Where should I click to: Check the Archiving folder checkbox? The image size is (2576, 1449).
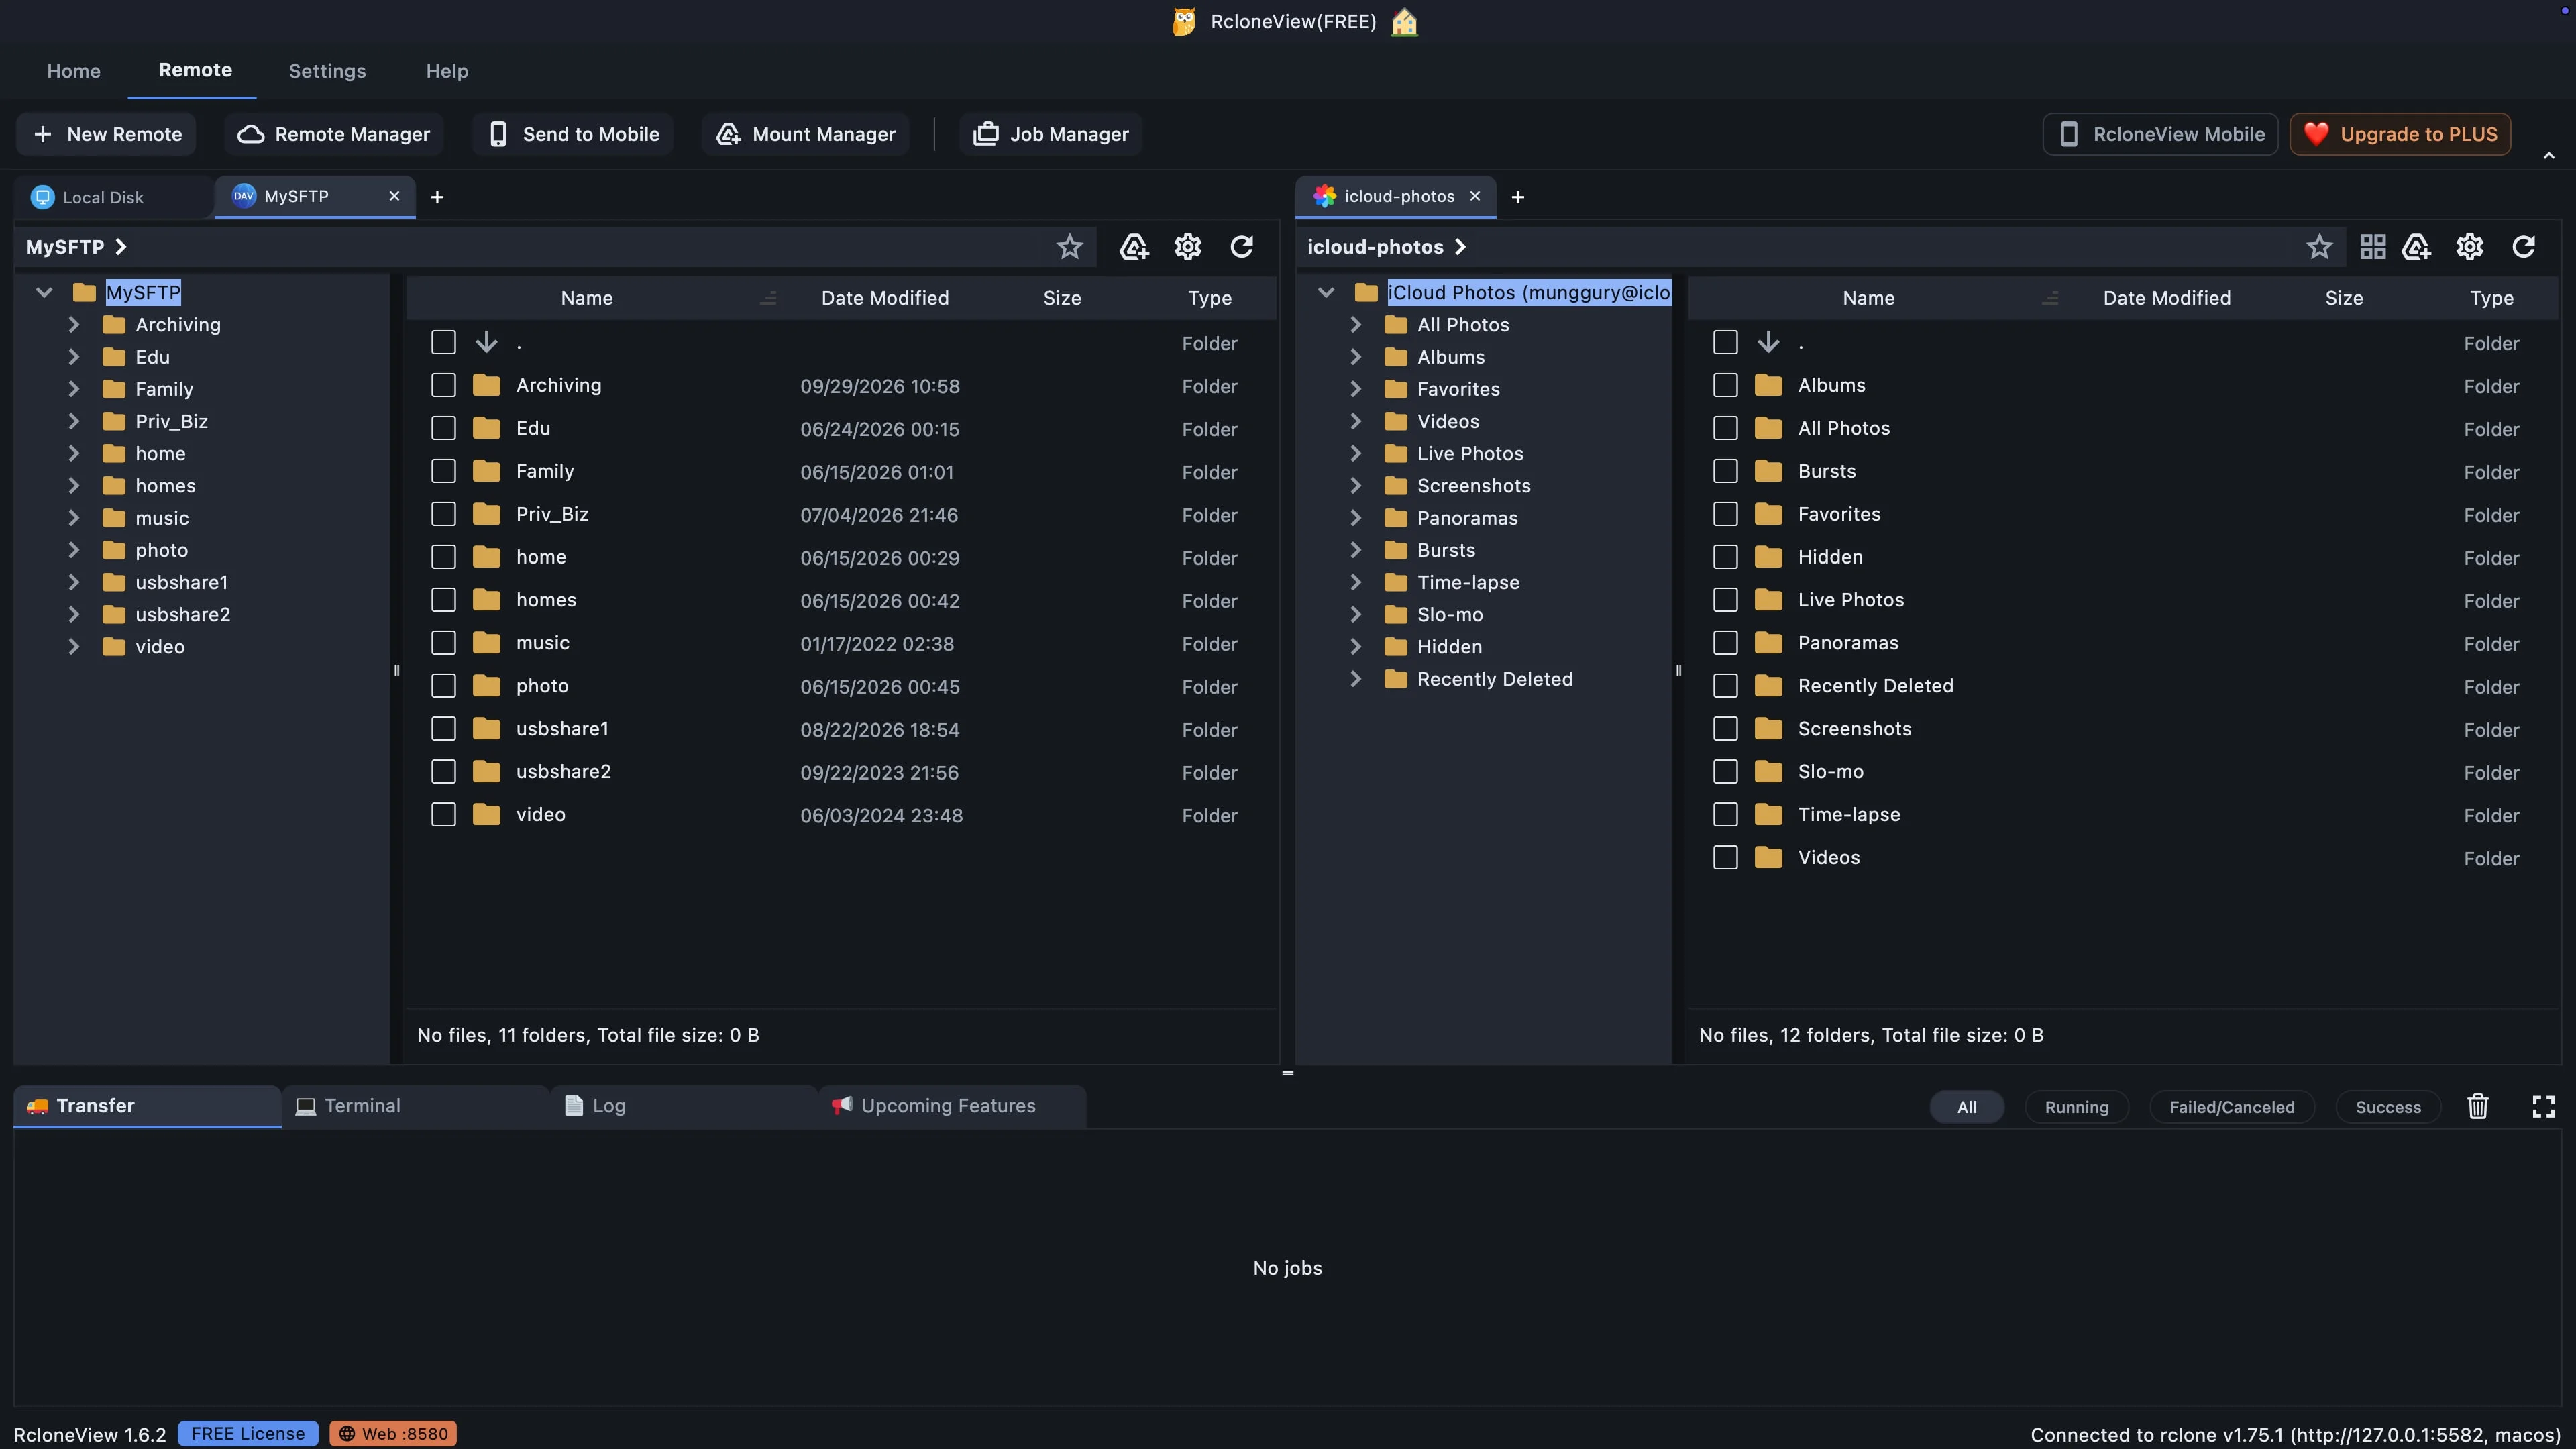443,385
